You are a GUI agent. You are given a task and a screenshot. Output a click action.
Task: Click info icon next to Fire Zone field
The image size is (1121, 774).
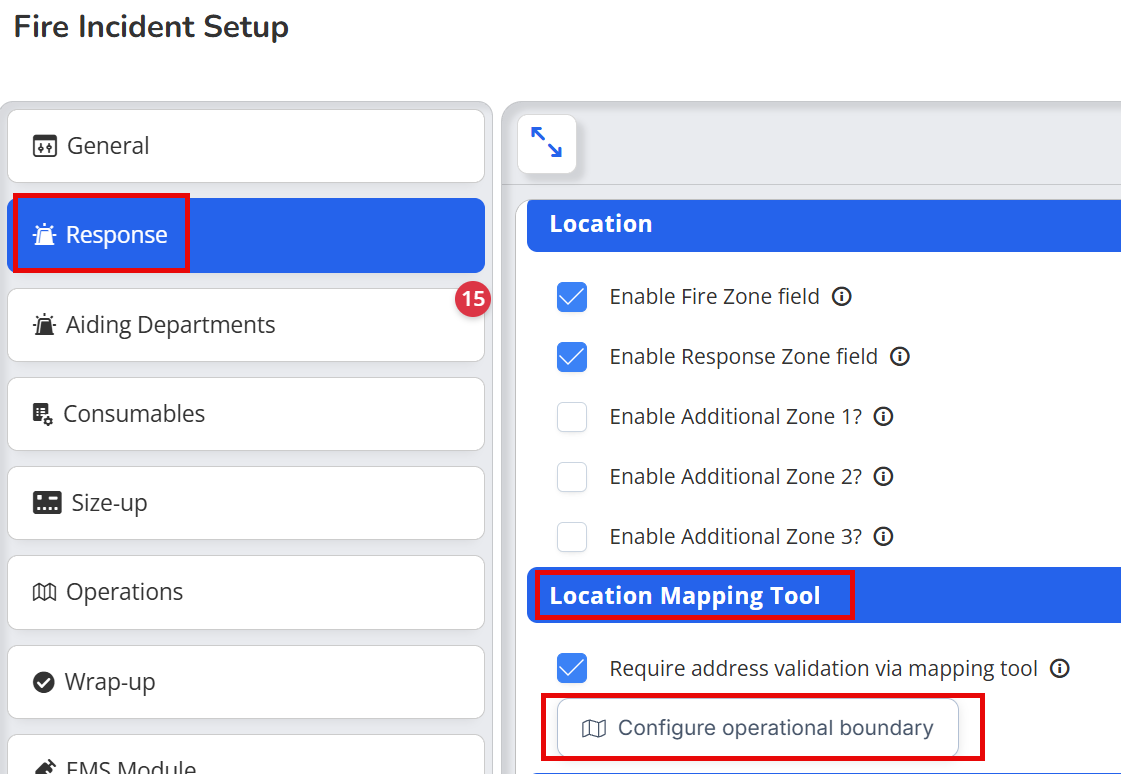click(841, 297)
